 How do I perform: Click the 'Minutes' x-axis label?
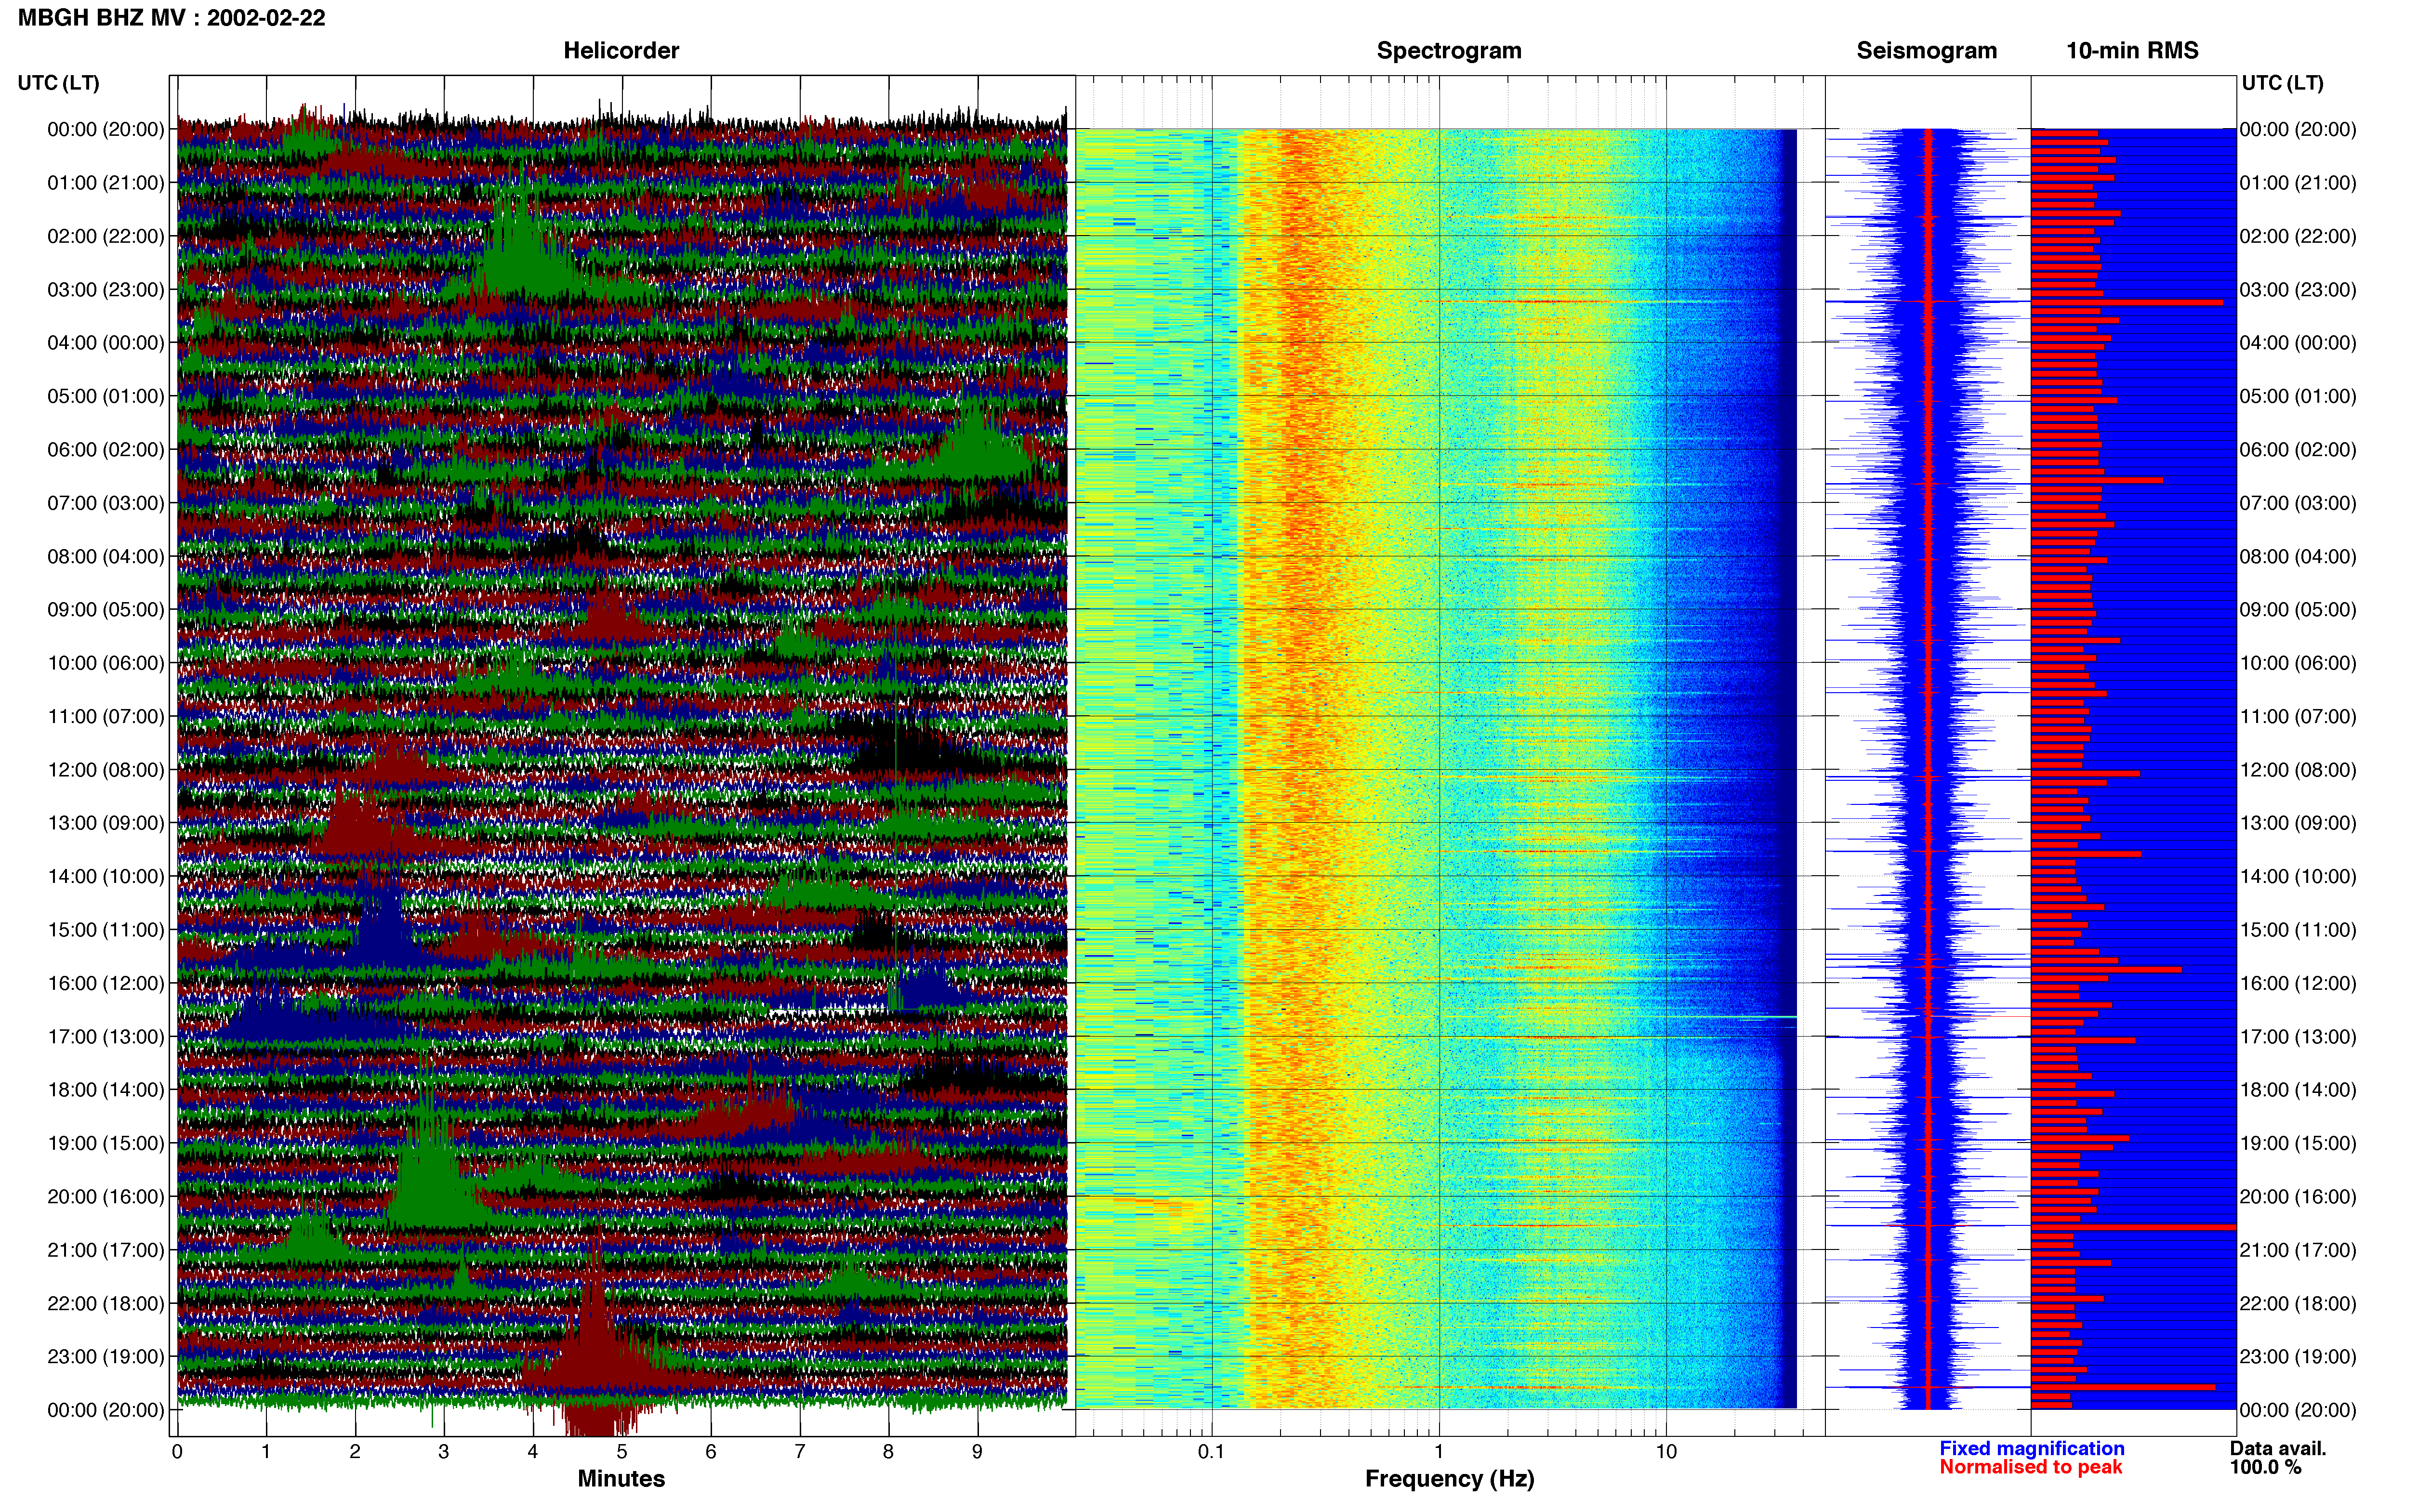click(621, 1479)
